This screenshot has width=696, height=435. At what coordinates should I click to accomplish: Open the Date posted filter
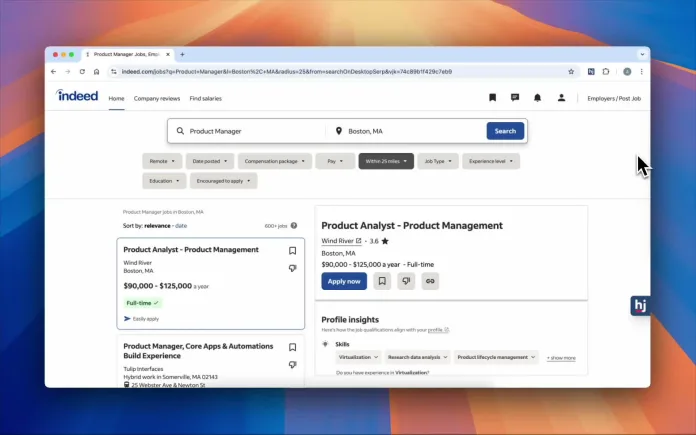(210, 160)
